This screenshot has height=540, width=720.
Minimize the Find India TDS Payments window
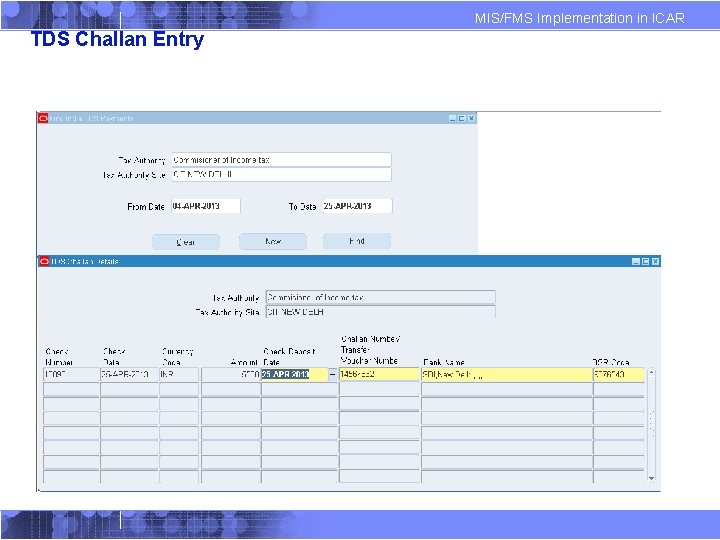[x=452, y=118]
